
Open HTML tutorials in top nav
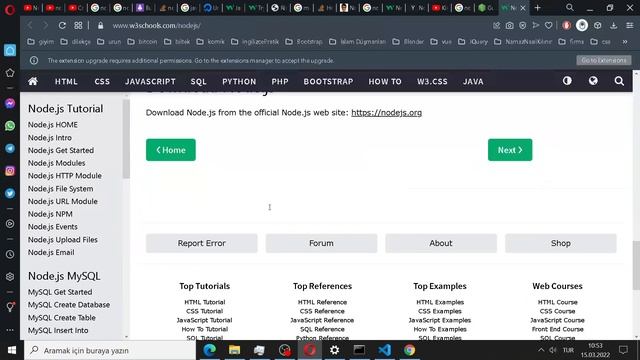[x=66, y=82]
